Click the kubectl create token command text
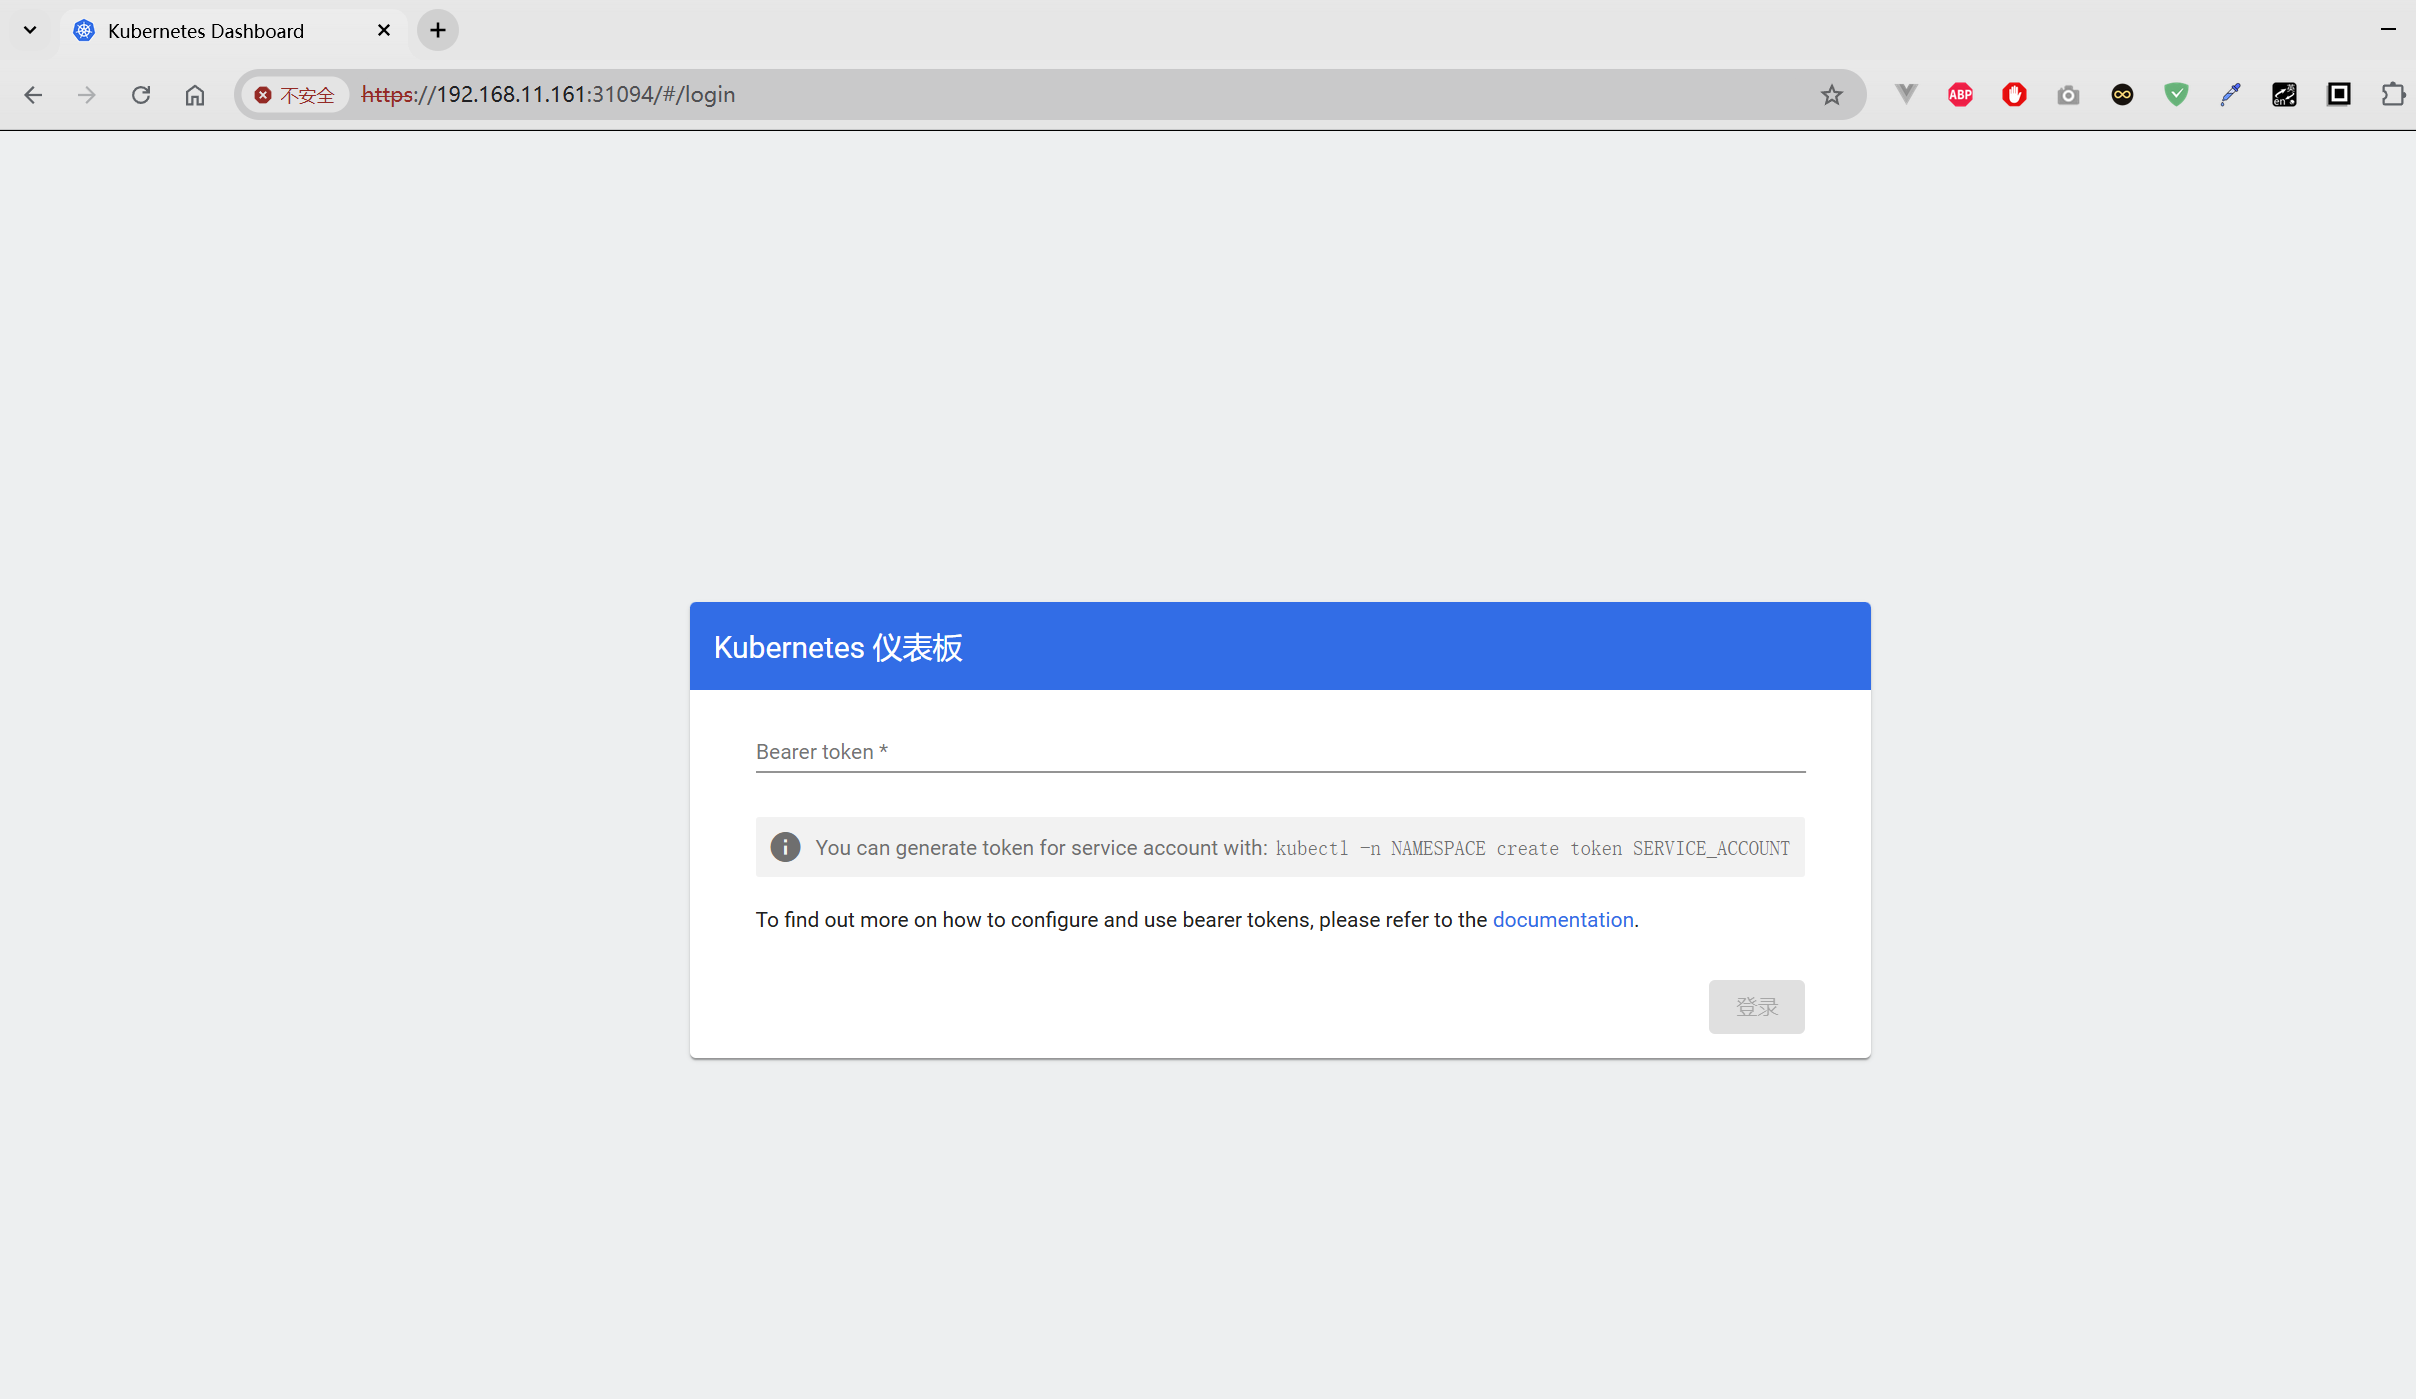Image resolution: width=2416 pixels, height=1399 pixels. [x=1532, y=849]
